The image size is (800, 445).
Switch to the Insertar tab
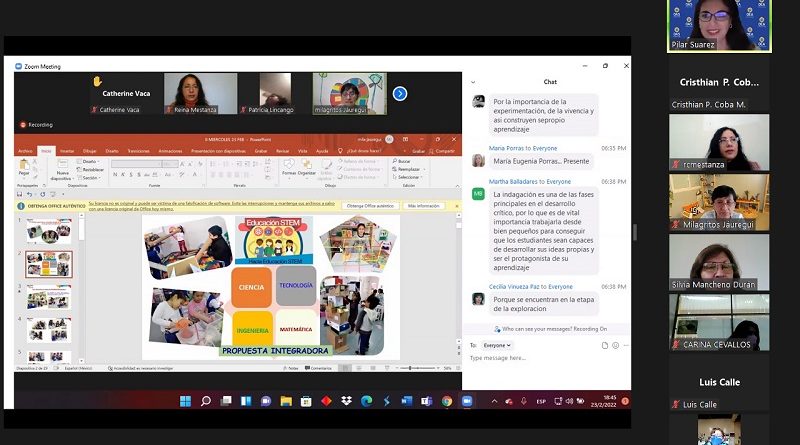coord(67,151)
